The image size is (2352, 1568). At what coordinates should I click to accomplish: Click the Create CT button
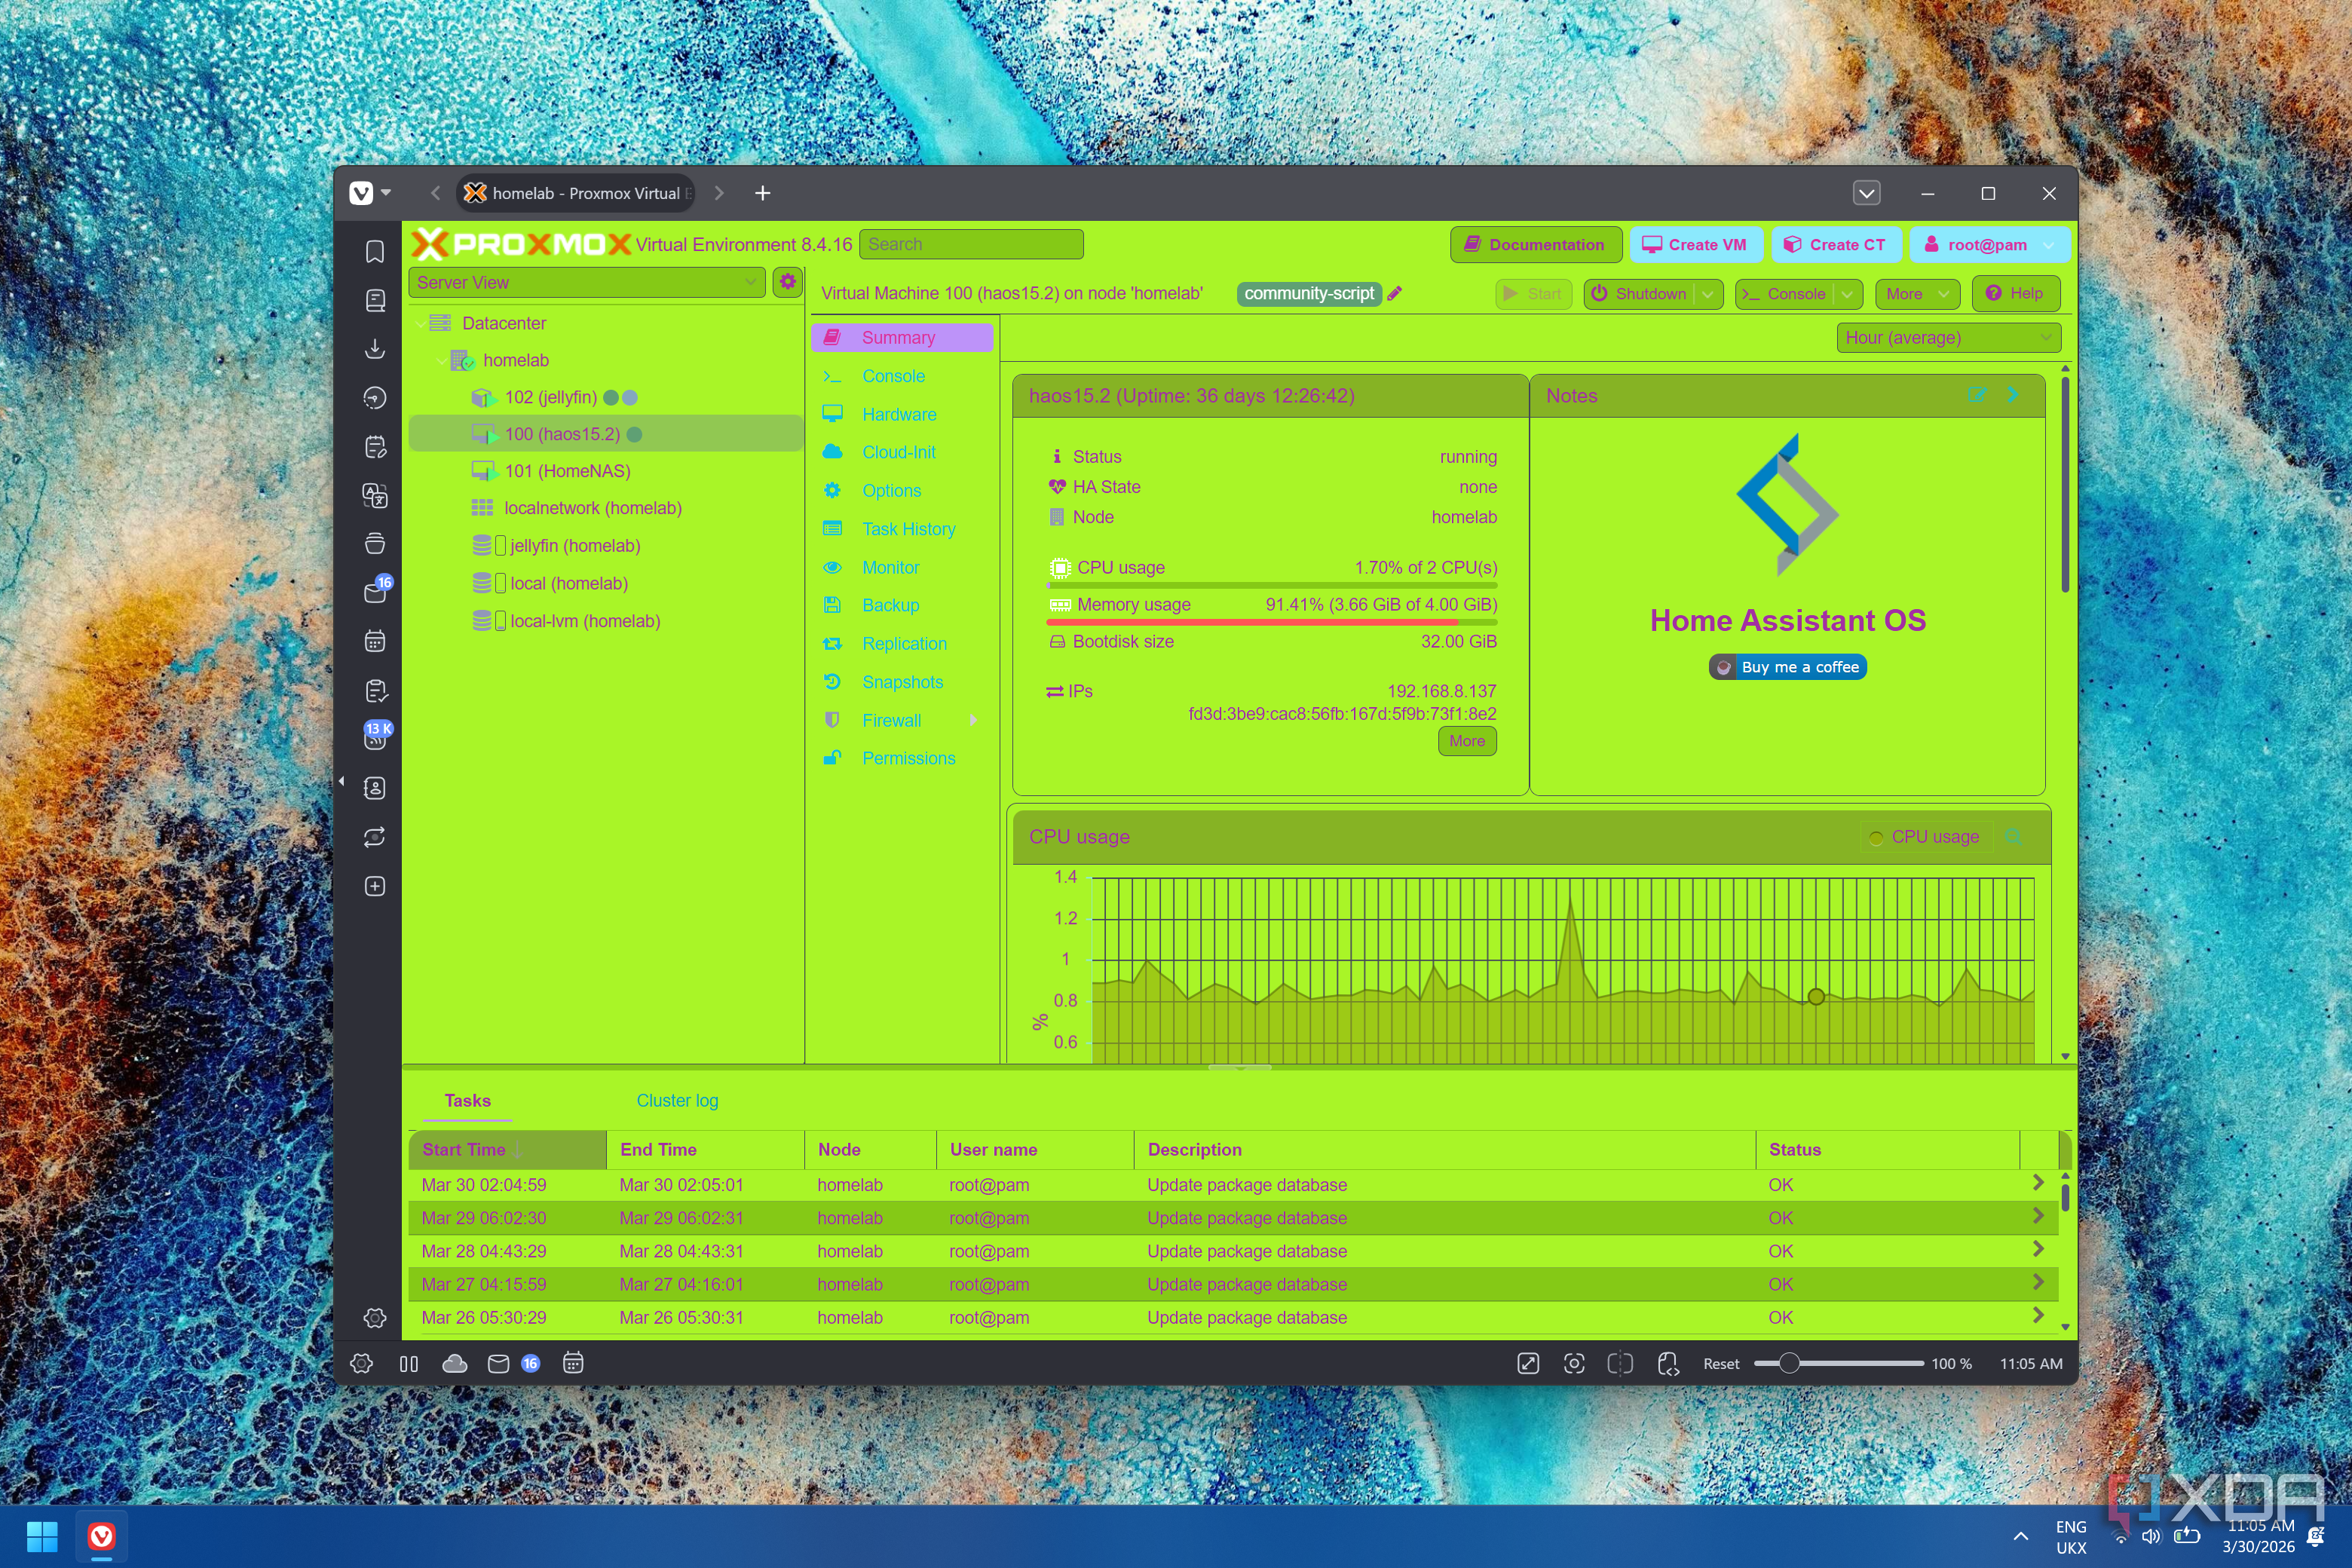tap(1836, 245)
